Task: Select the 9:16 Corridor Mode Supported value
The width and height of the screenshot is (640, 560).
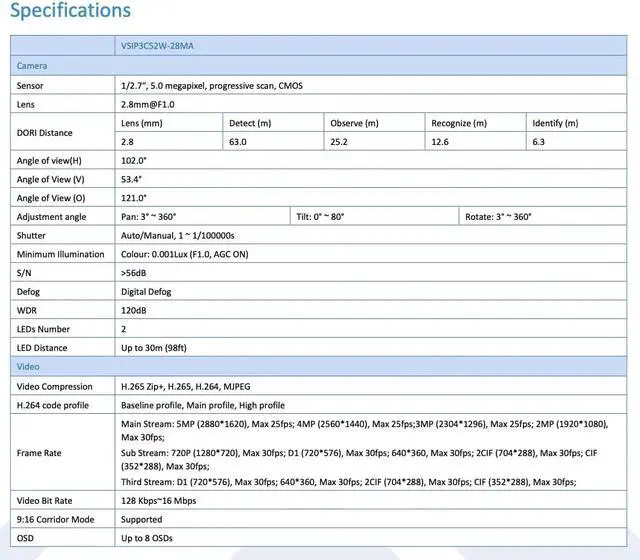Action: 141,520
